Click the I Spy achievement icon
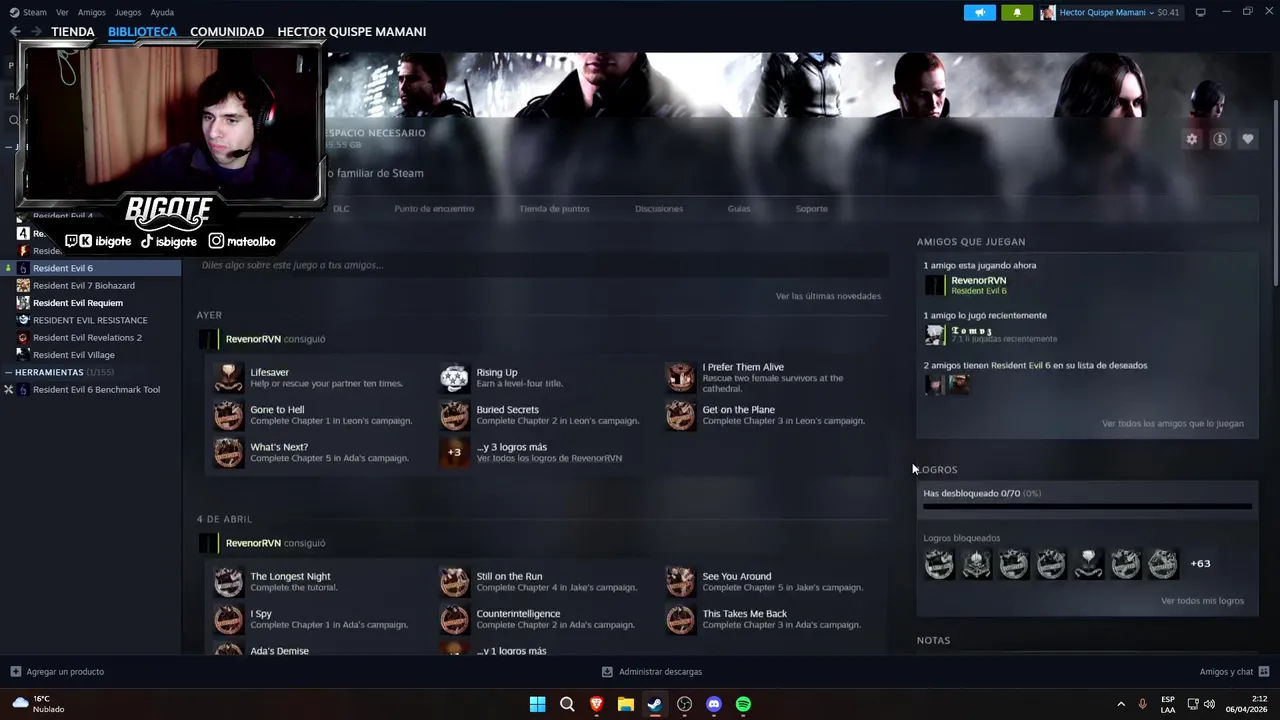The height and width of the screenshot is (720, 1280). coord(229,619)
